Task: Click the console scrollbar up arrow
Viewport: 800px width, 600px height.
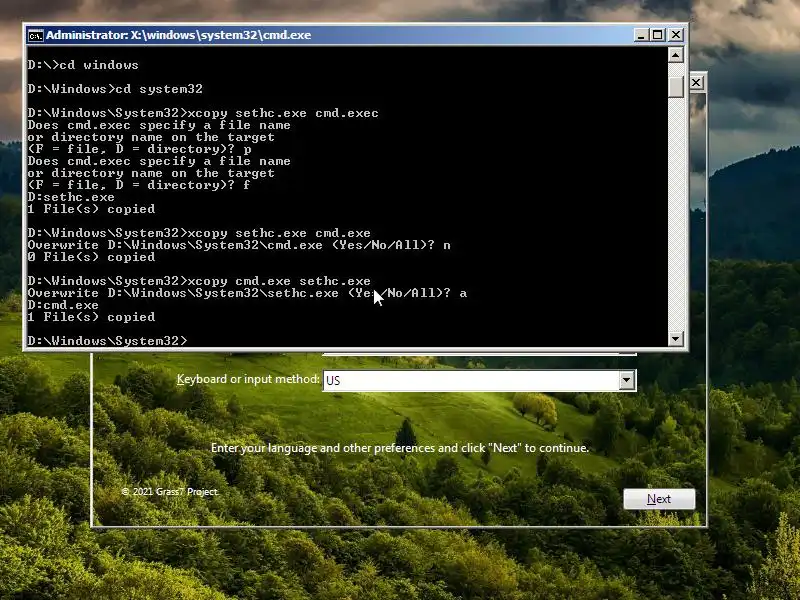Action: tap(676, 55)
